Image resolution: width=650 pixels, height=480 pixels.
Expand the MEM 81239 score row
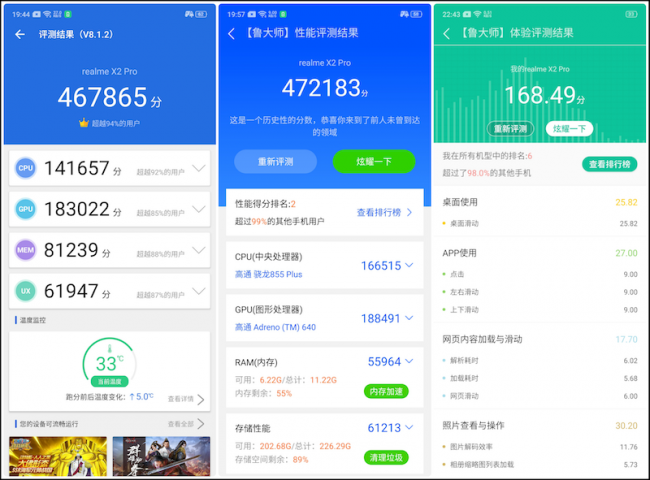click(x=198, y=250)
